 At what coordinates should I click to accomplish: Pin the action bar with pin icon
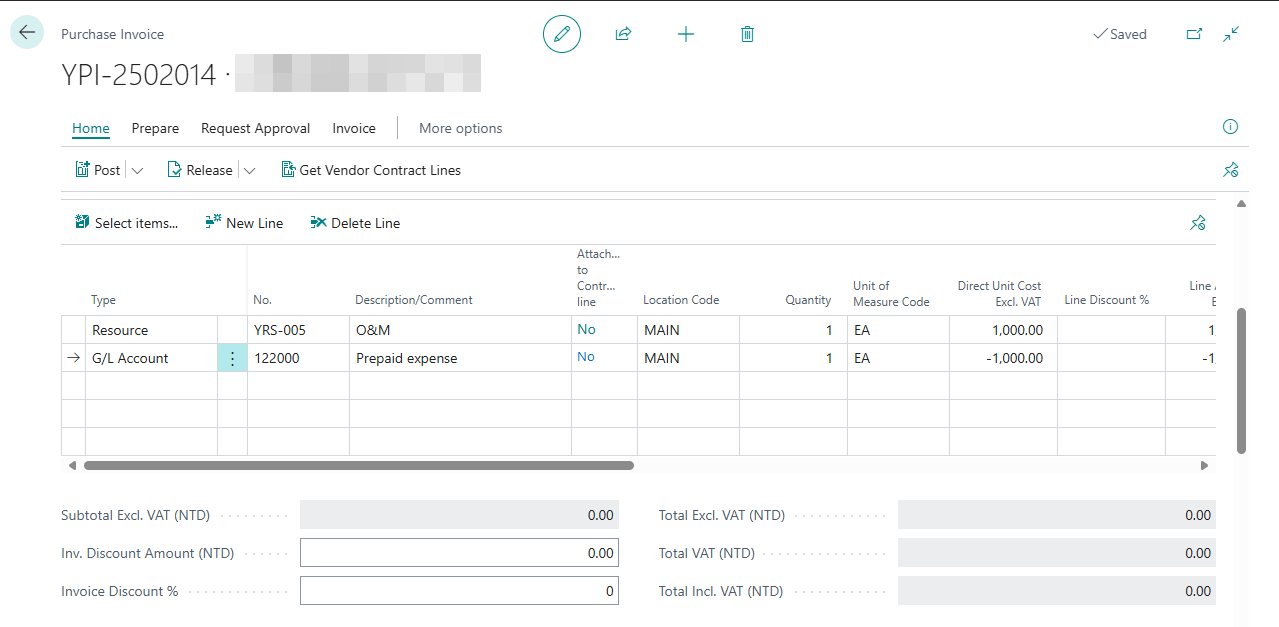pyautogui.click(x=1231, y=170)
